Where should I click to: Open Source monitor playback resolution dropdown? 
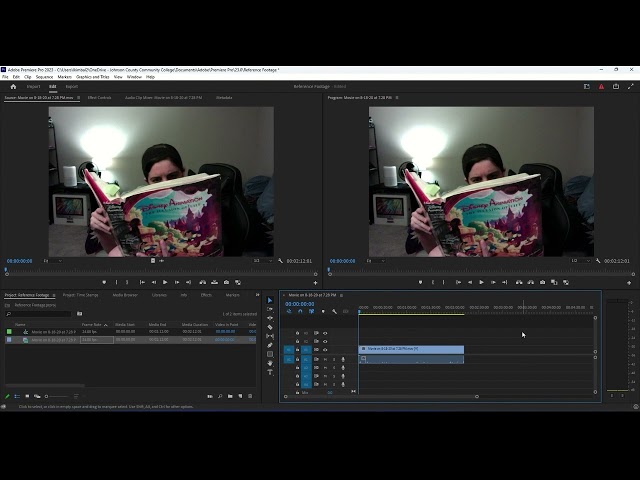click(x=262, y=261)
